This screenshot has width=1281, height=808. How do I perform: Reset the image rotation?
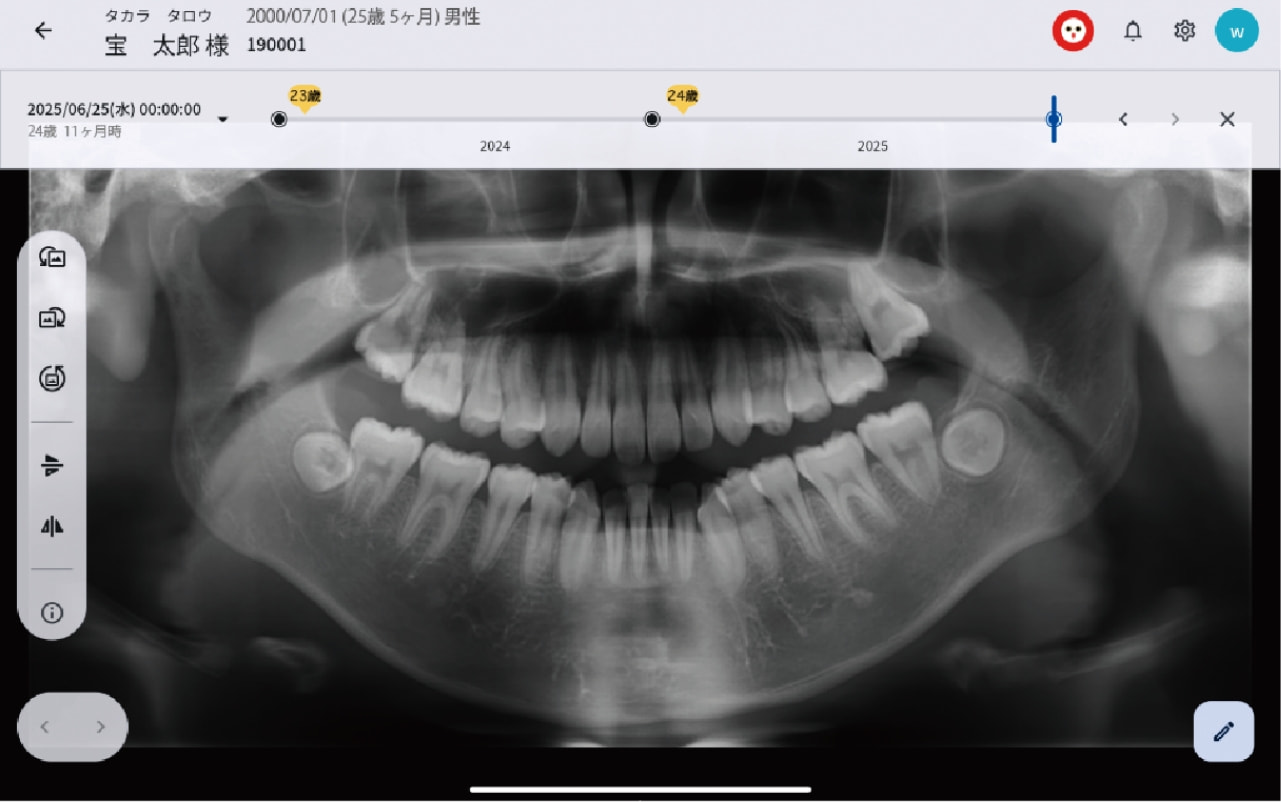tap(52, 378)
